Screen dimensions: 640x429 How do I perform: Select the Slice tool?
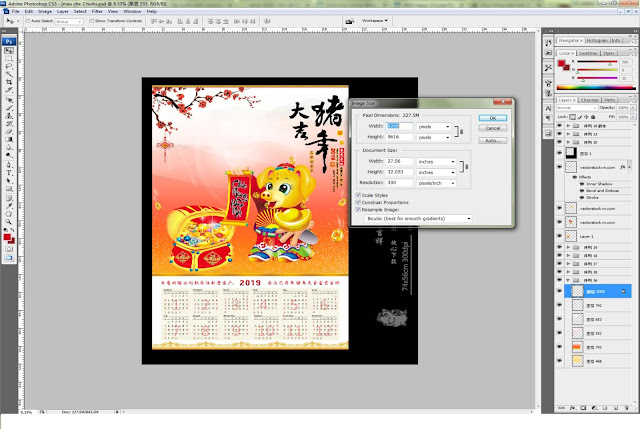pyautogui.click(x=9, y=90)
